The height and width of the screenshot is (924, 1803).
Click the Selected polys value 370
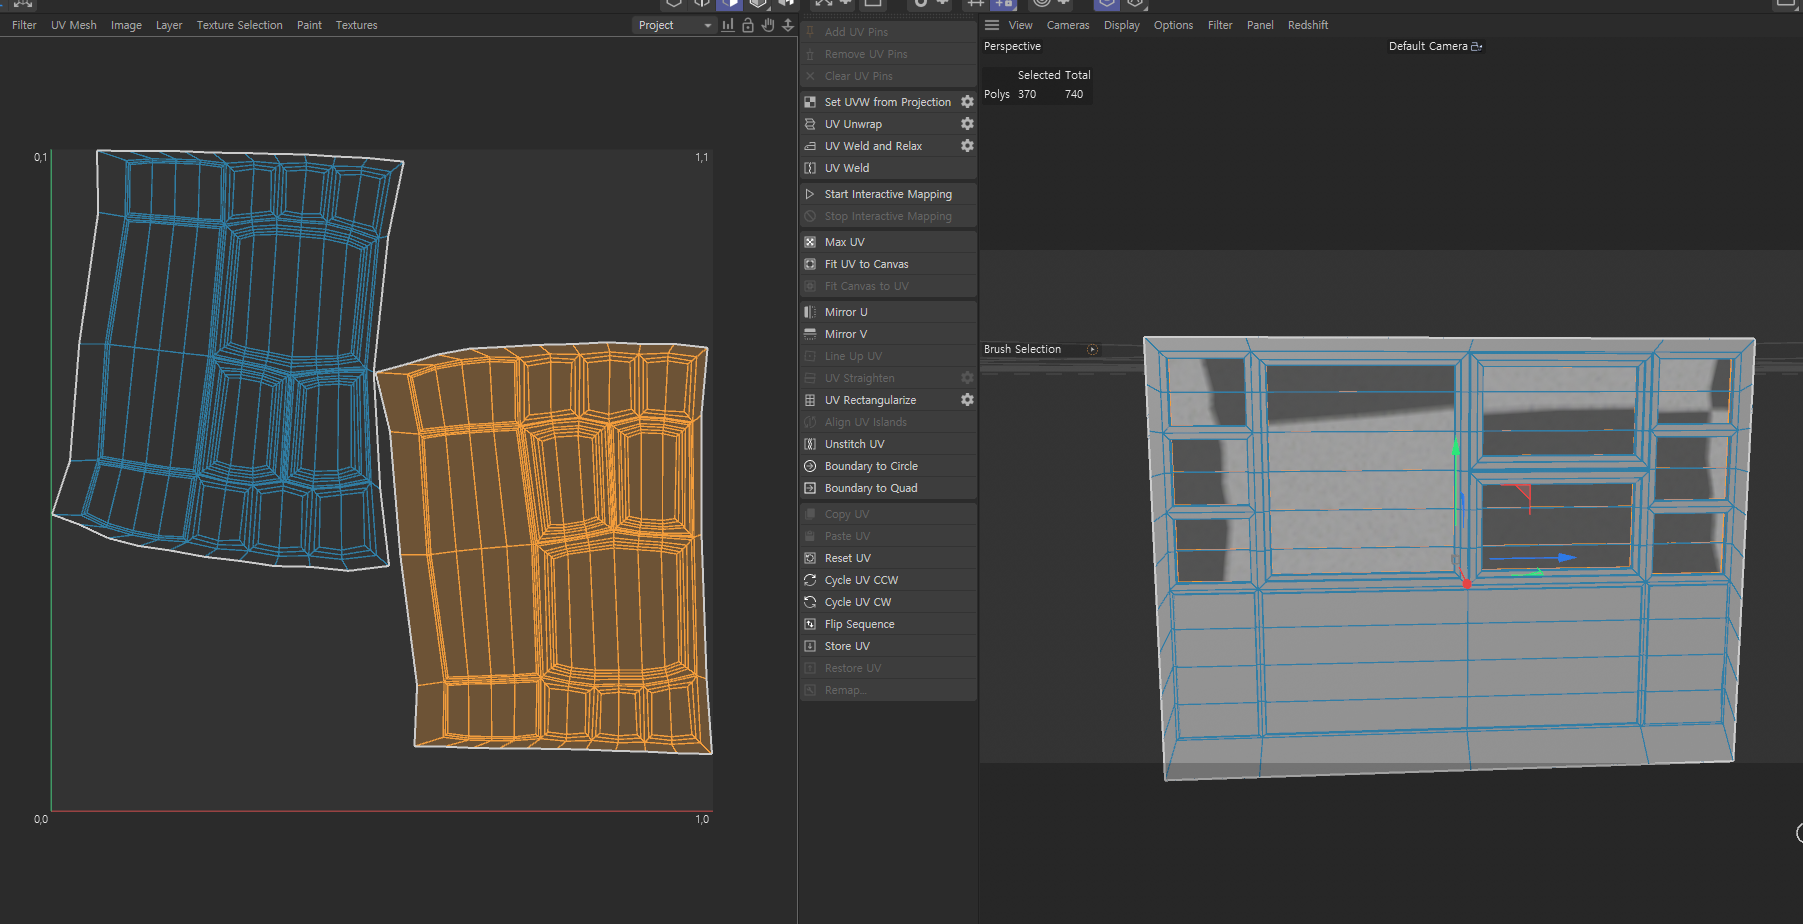click(1027, 94)
